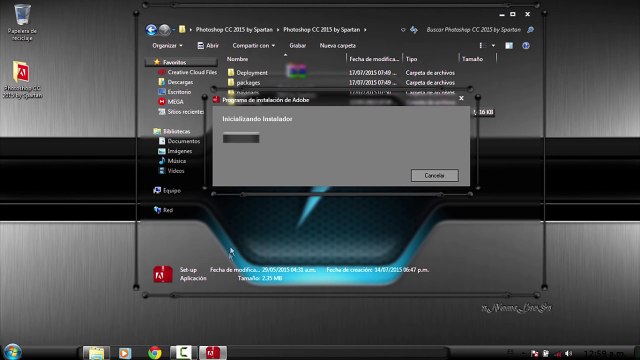640x360 pixels.
Task: Select the Photoshop CC 2015 by Spartan desktop folder
Action: (22, 79)
